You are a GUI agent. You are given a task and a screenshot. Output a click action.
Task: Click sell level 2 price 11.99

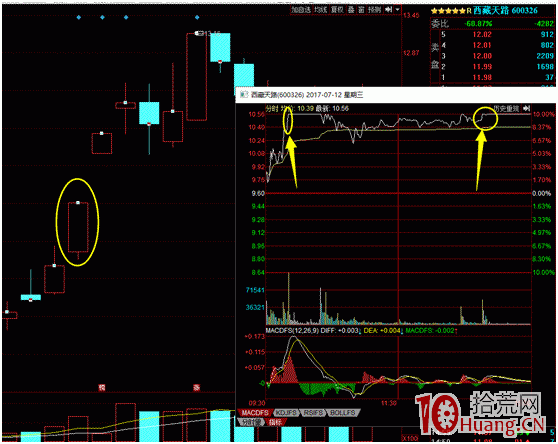482,67
